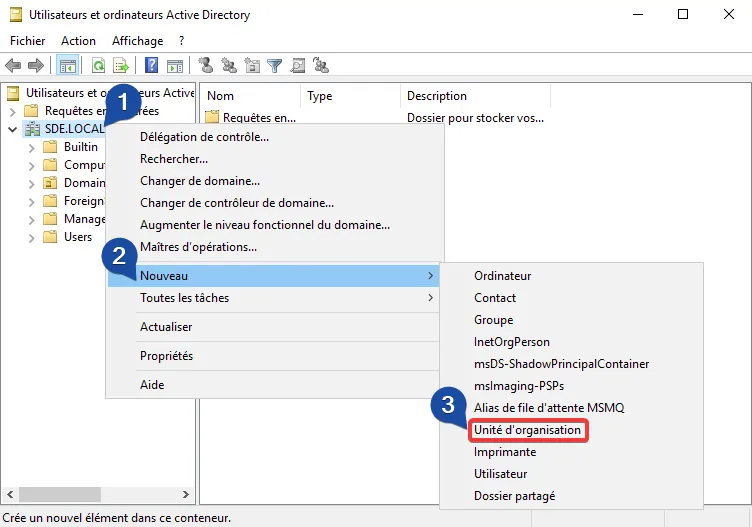The width and height of the screenshot is (752, 527).
Task: Toggle the console tree pane icon
Action: [67, 66]
